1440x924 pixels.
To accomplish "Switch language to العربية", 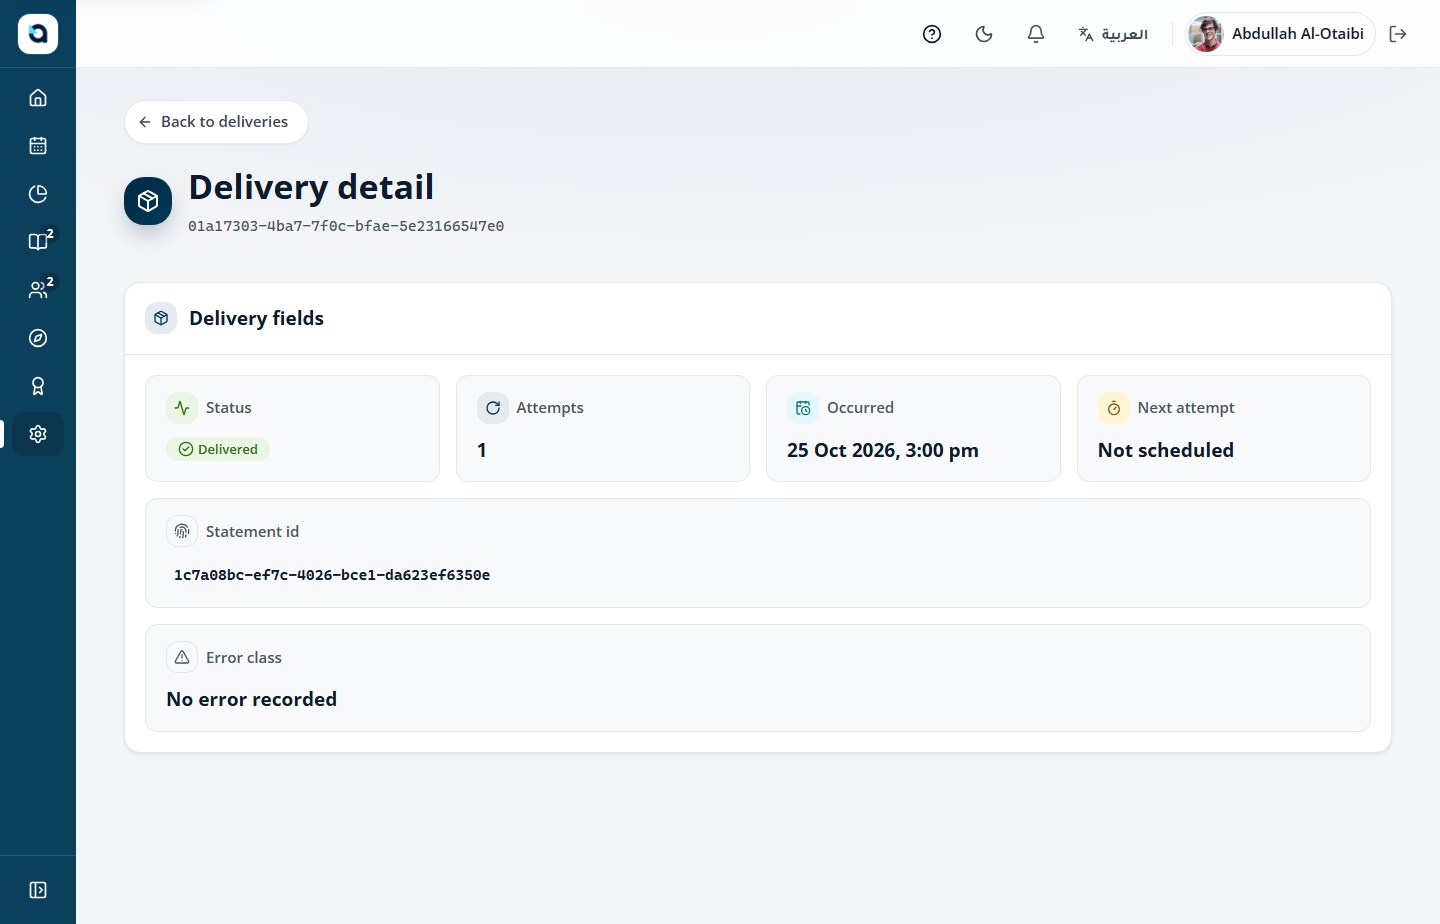I will point(1113,34).
